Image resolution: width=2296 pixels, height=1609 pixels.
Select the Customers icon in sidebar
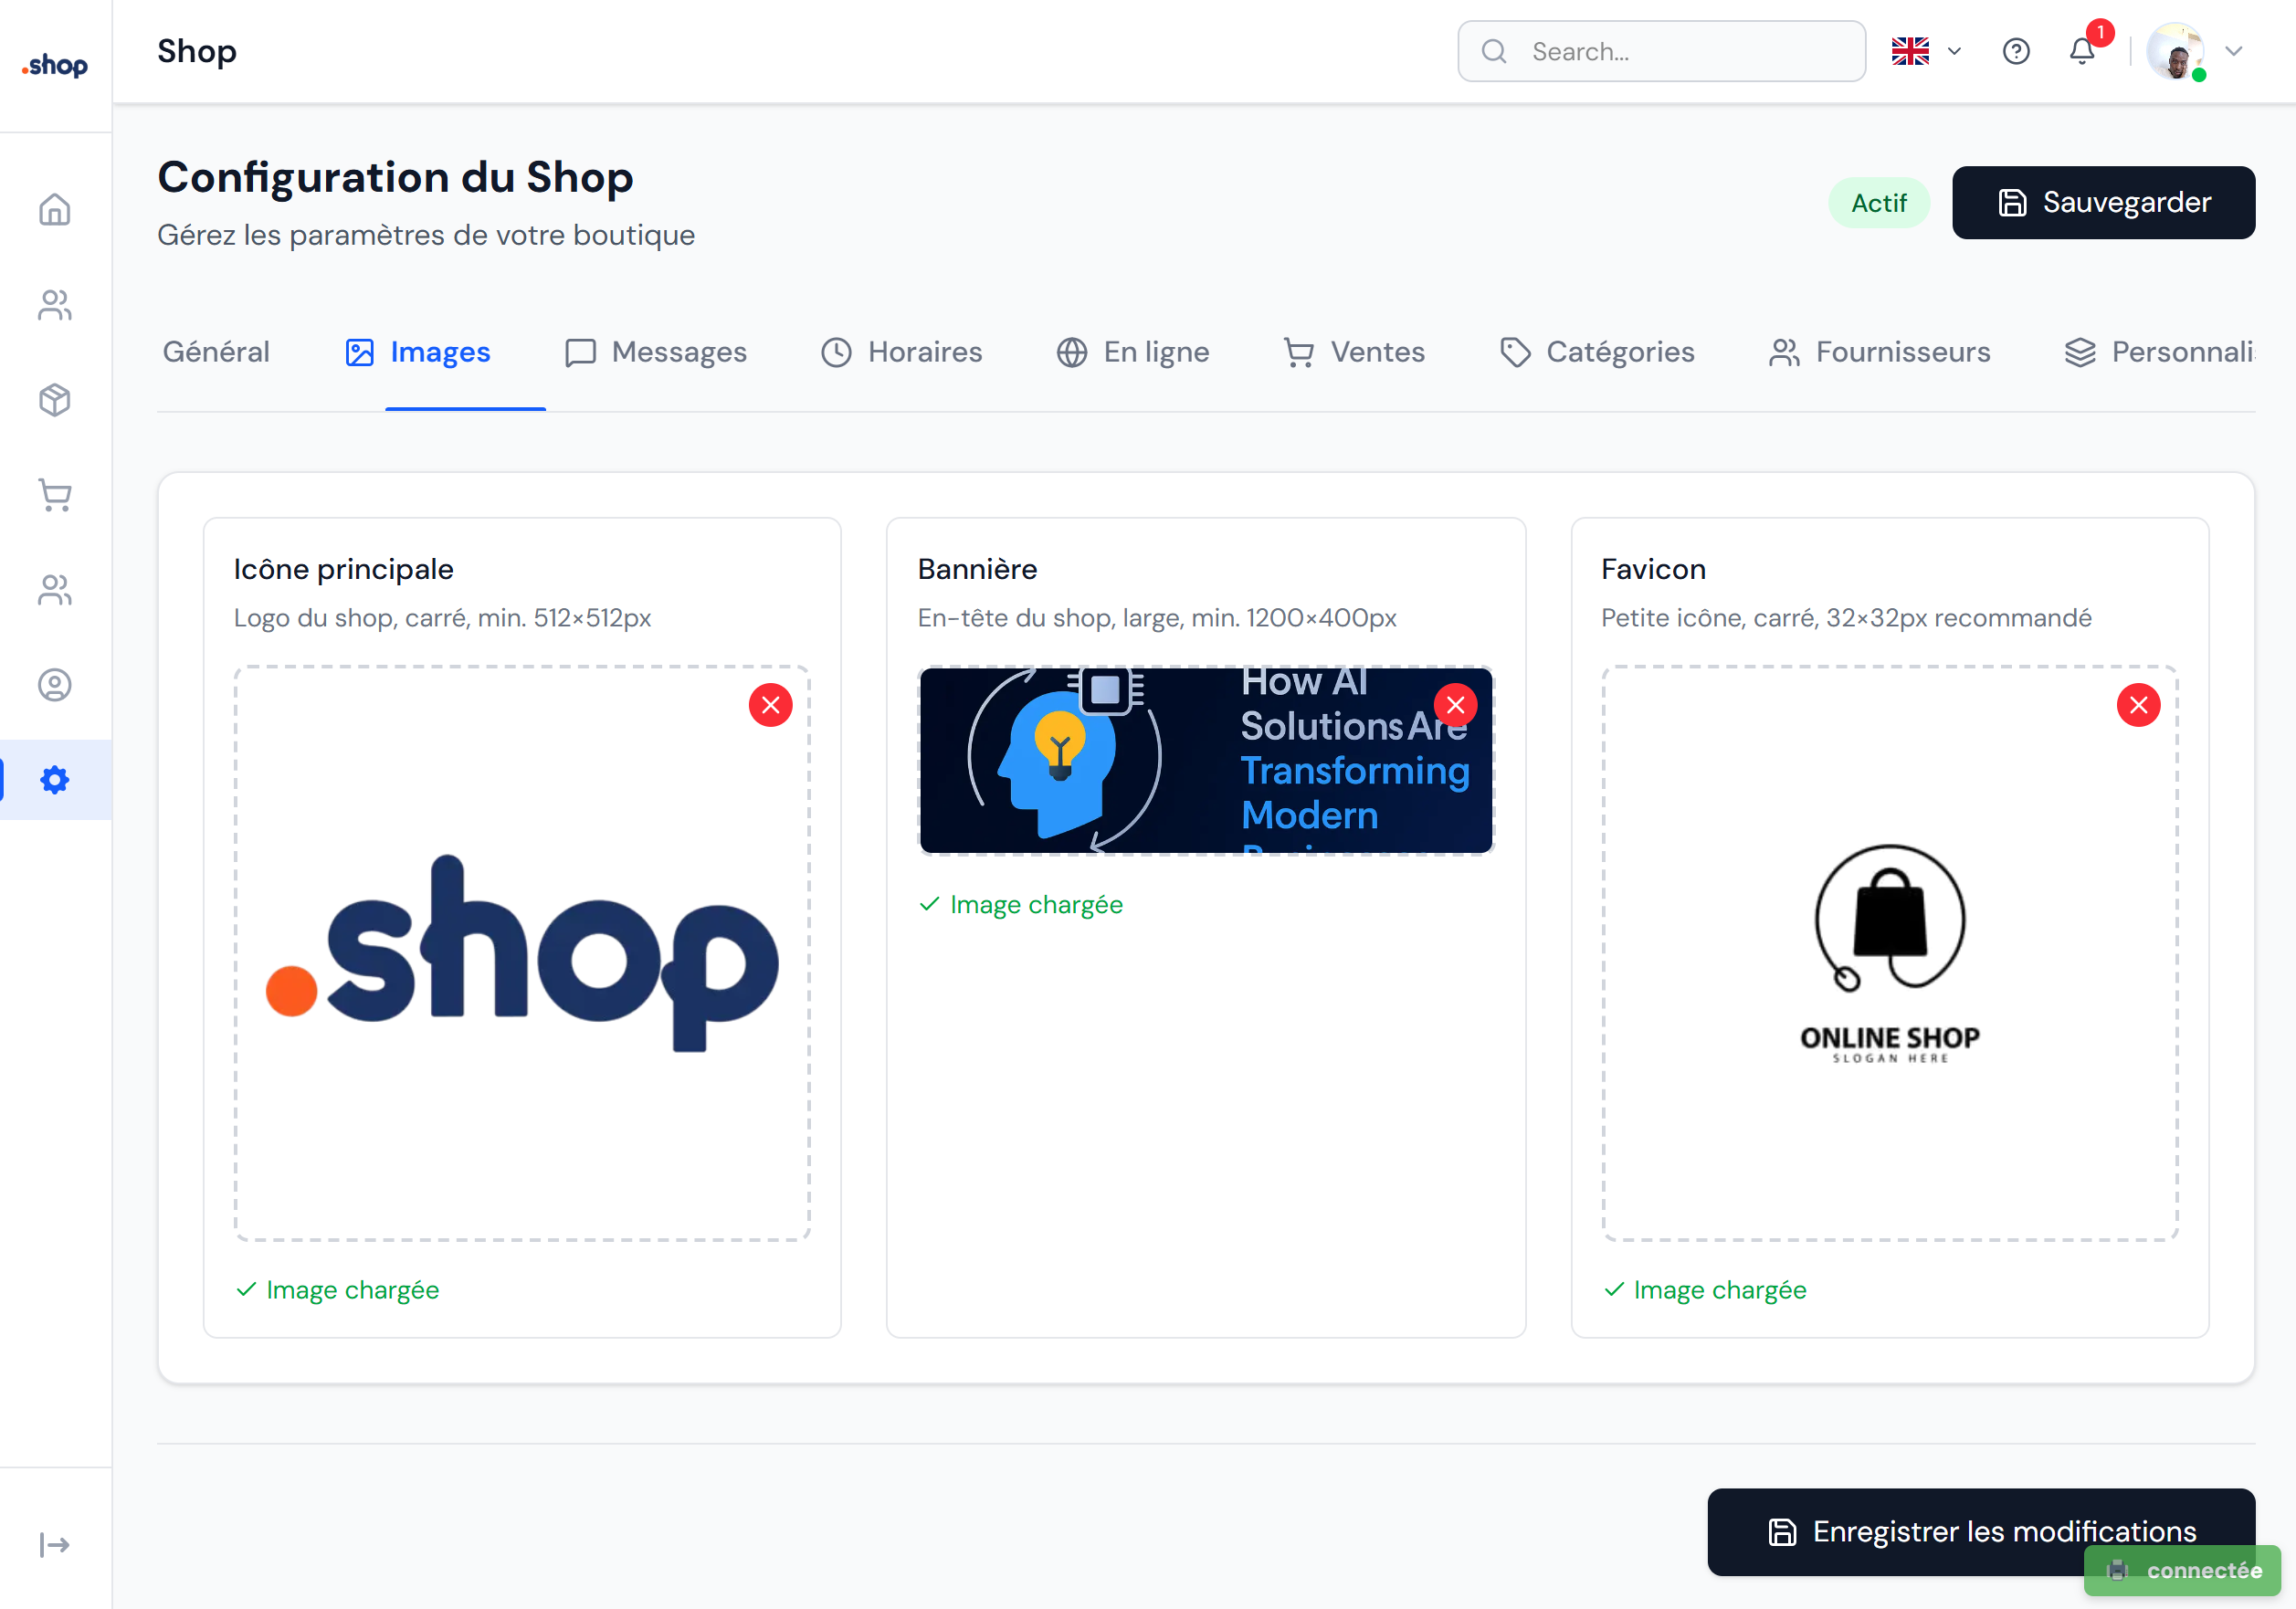tap(55, 305)
